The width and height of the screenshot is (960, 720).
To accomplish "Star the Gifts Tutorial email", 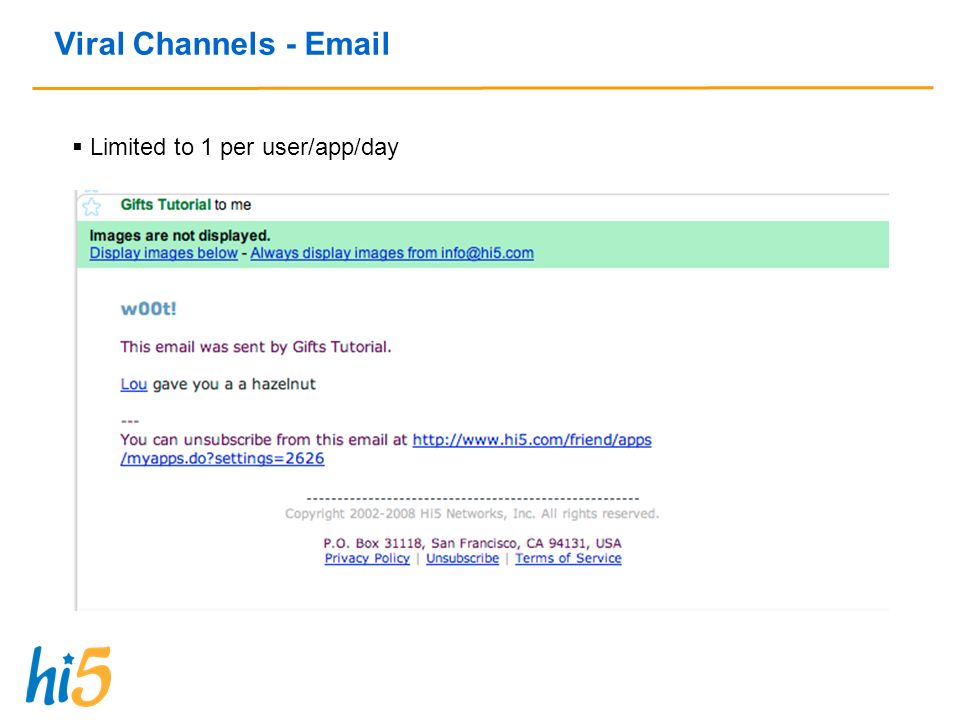I will tap(91, 207).
